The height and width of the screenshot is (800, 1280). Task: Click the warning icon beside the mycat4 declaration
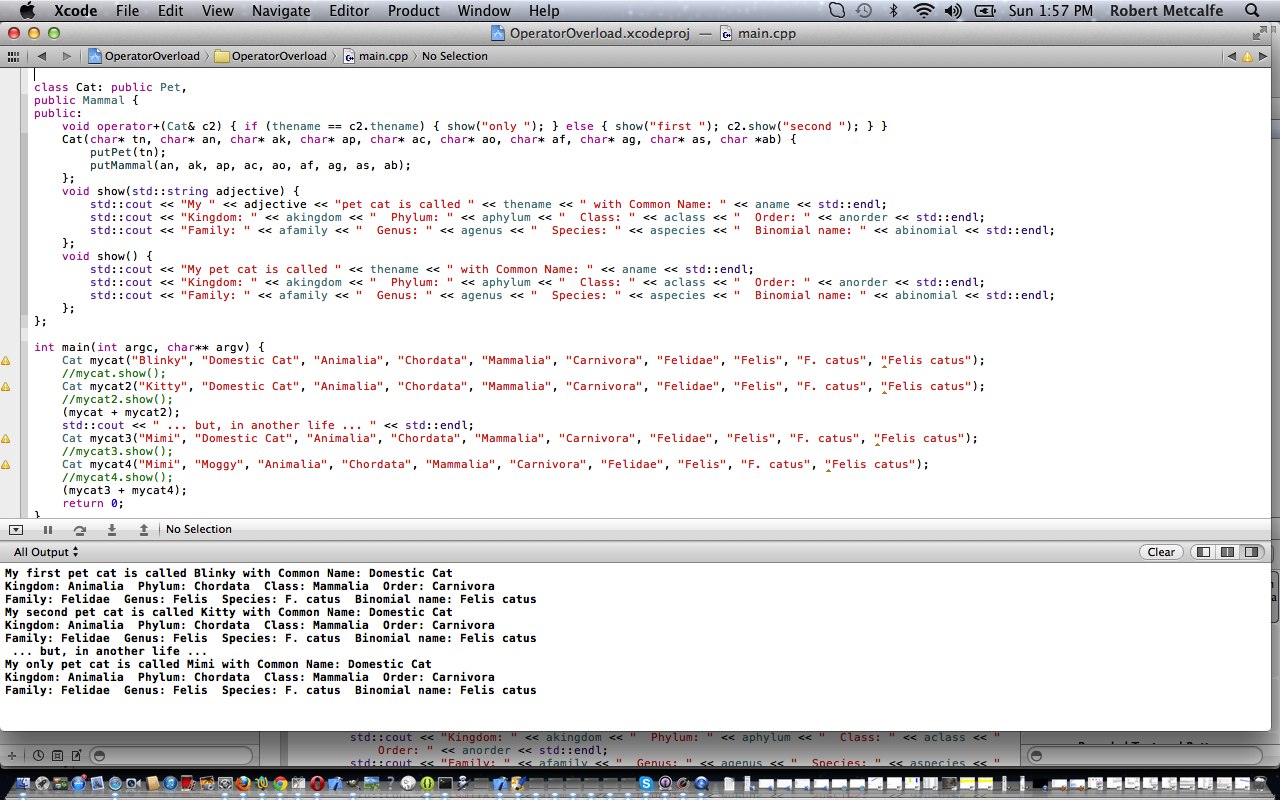pos(6,464)
